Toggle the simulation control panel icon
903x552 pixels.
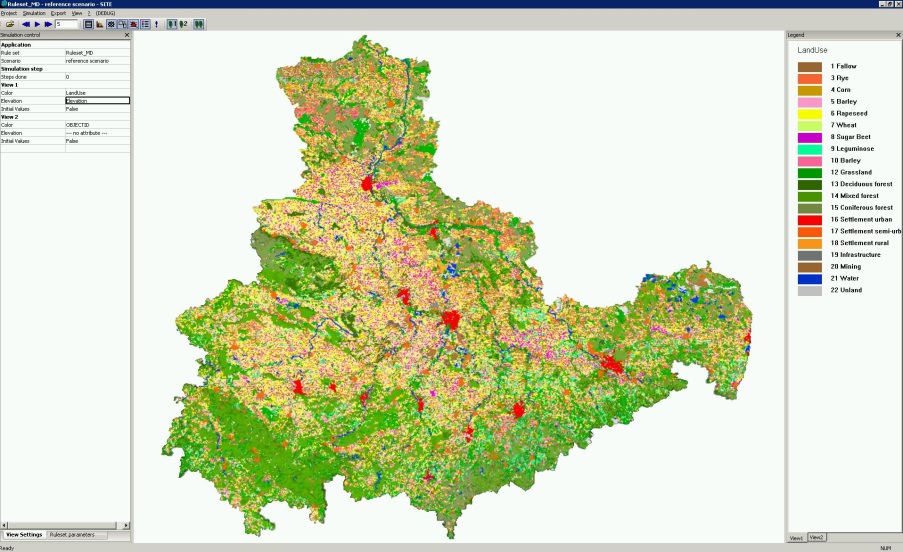pos(88,24)
